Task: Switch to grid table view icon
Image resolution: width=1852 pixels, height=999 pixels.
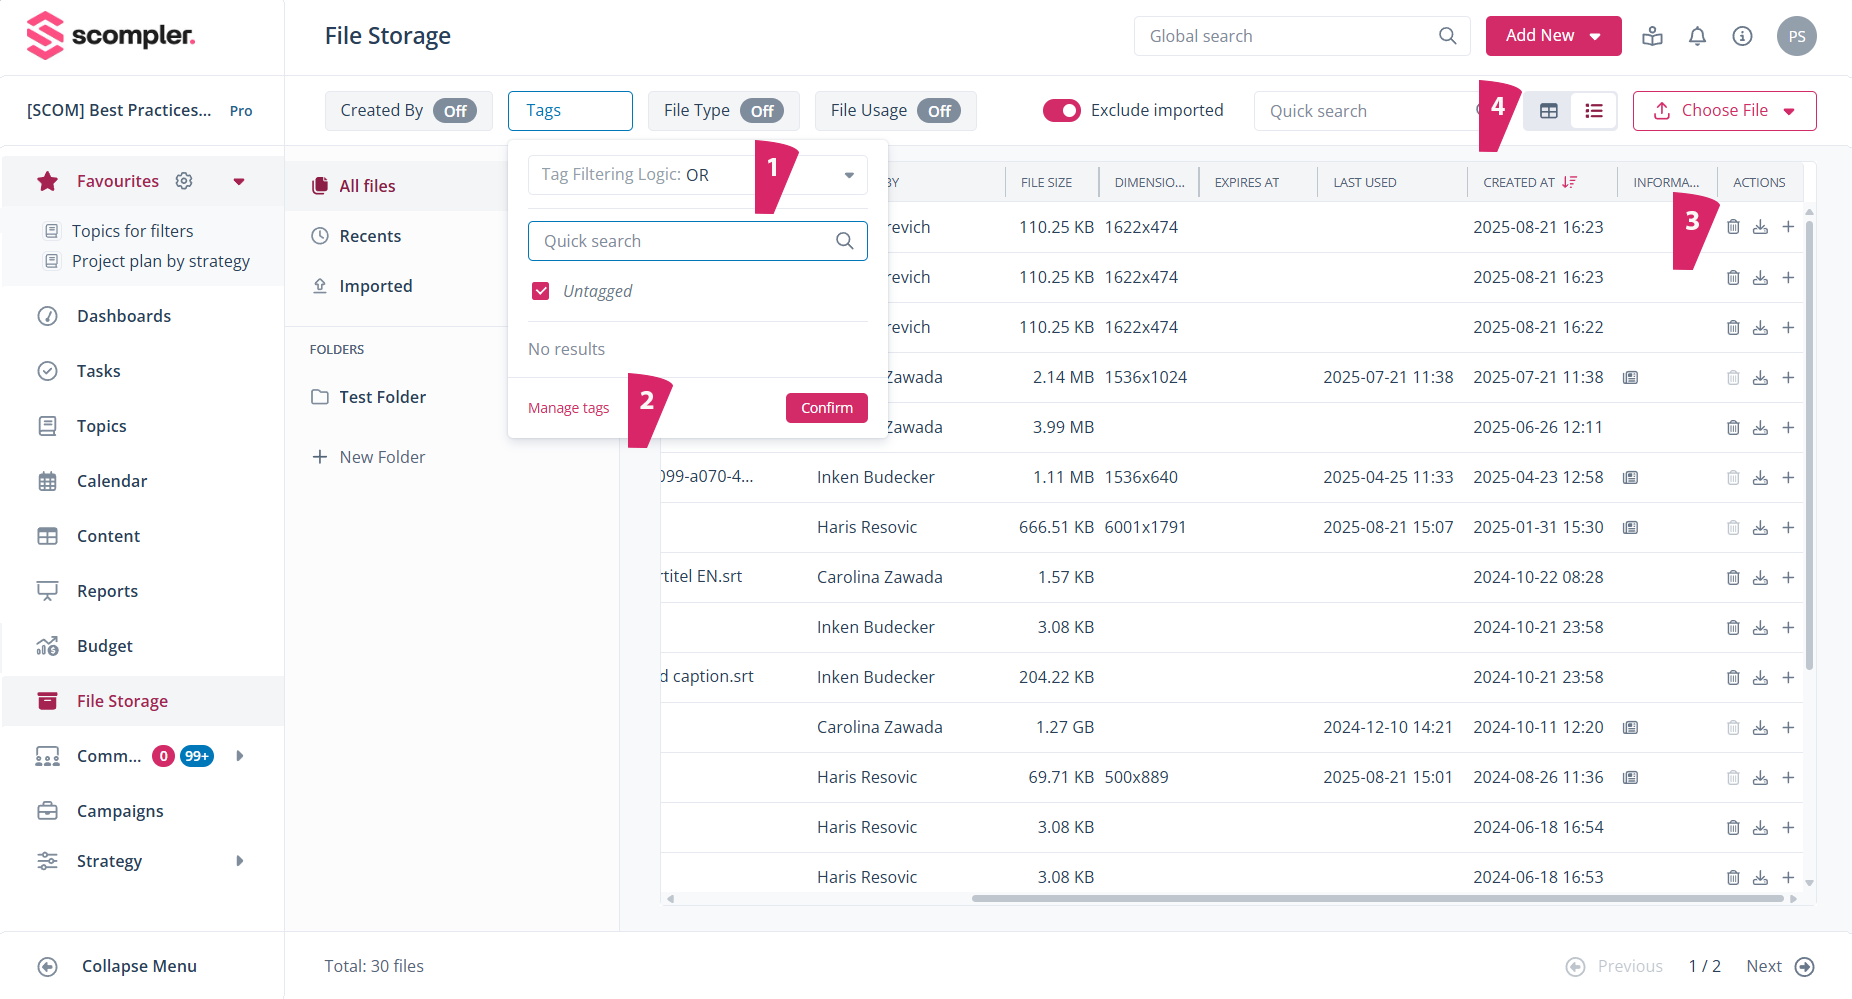Action: coord(1548,111)
